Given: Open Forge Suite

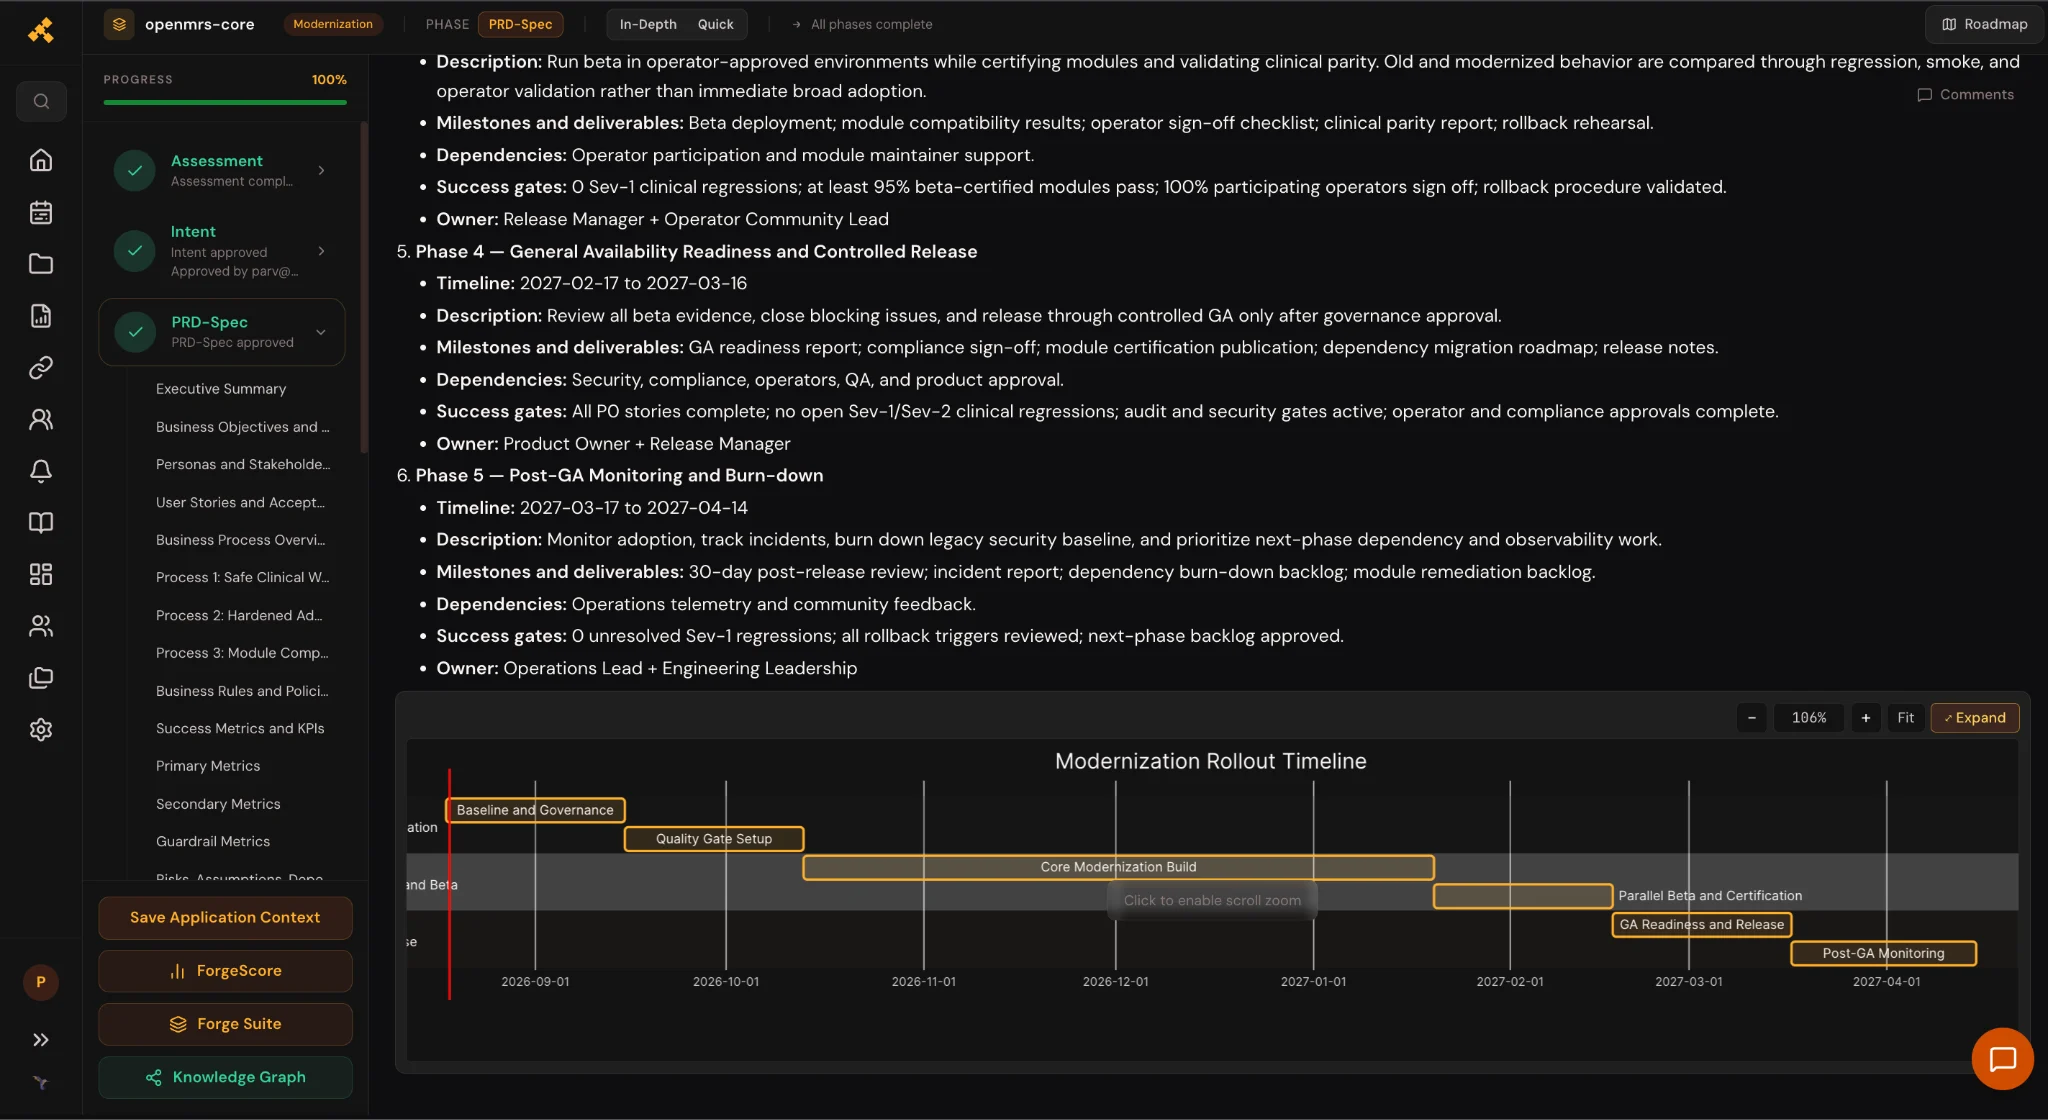Looking at the screenshot, I should [x=225, y=1024].
